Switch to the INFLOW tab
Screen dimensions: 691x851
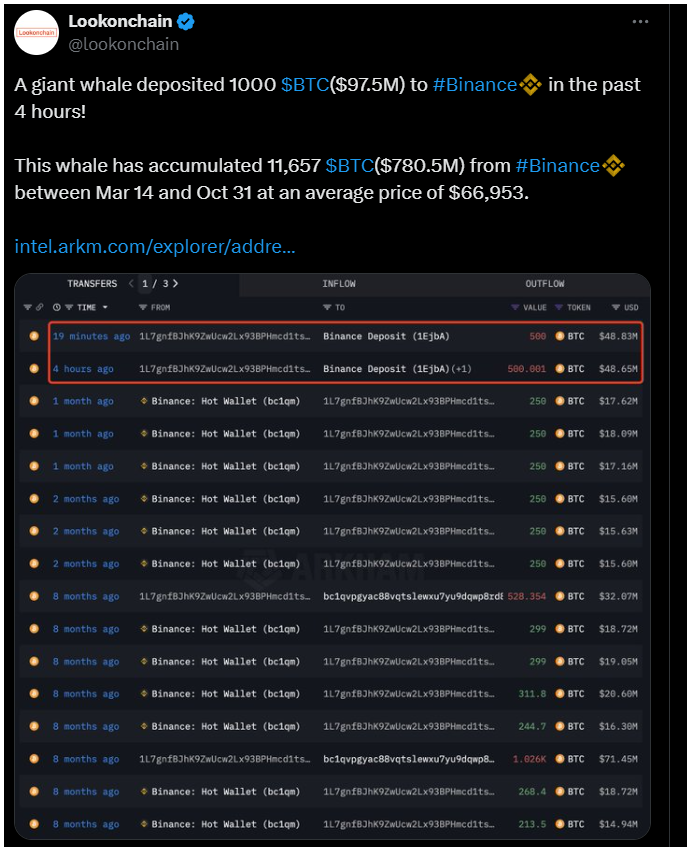coord(339,284)
